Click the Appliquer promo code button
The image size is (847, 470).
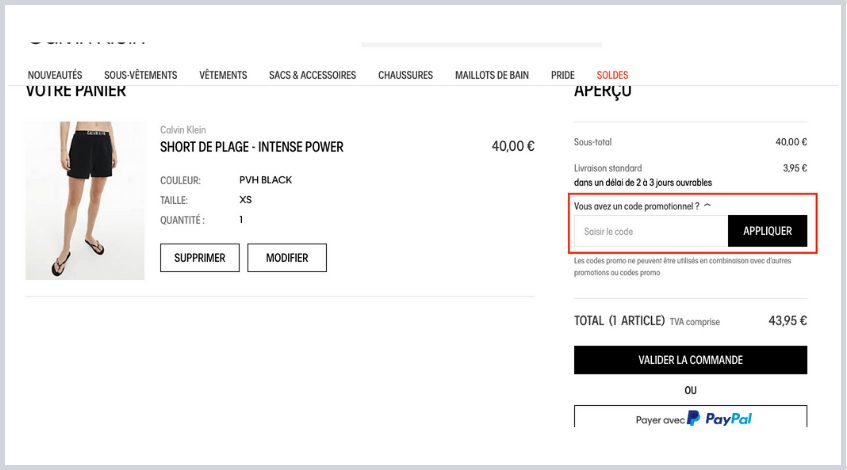[x=768, y=231]
